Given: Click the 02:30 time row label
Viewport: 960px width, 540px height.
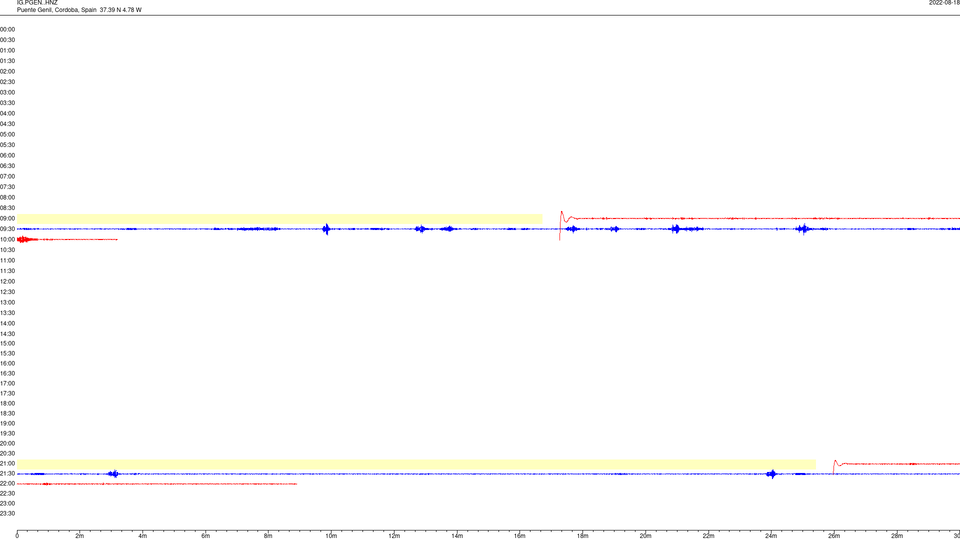Looking at the screenshot, I should point(7,82).
